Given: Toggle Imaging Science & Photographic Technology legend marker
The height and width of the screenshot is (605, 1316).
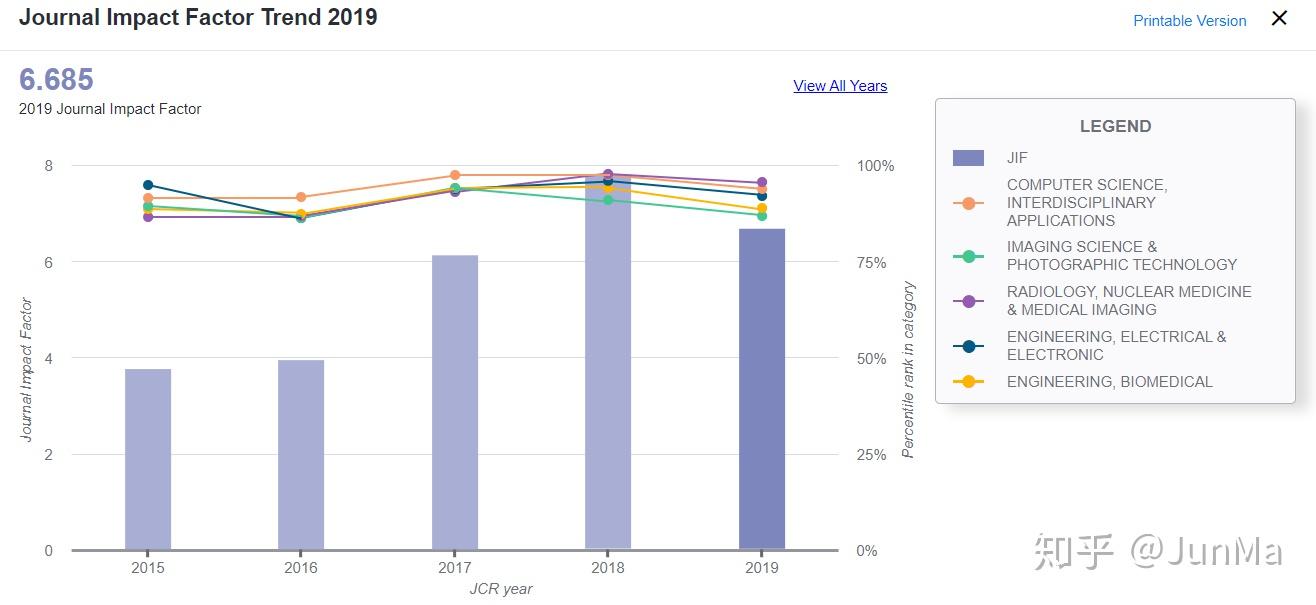Looking at the screenshot, I should pos(968,256).
